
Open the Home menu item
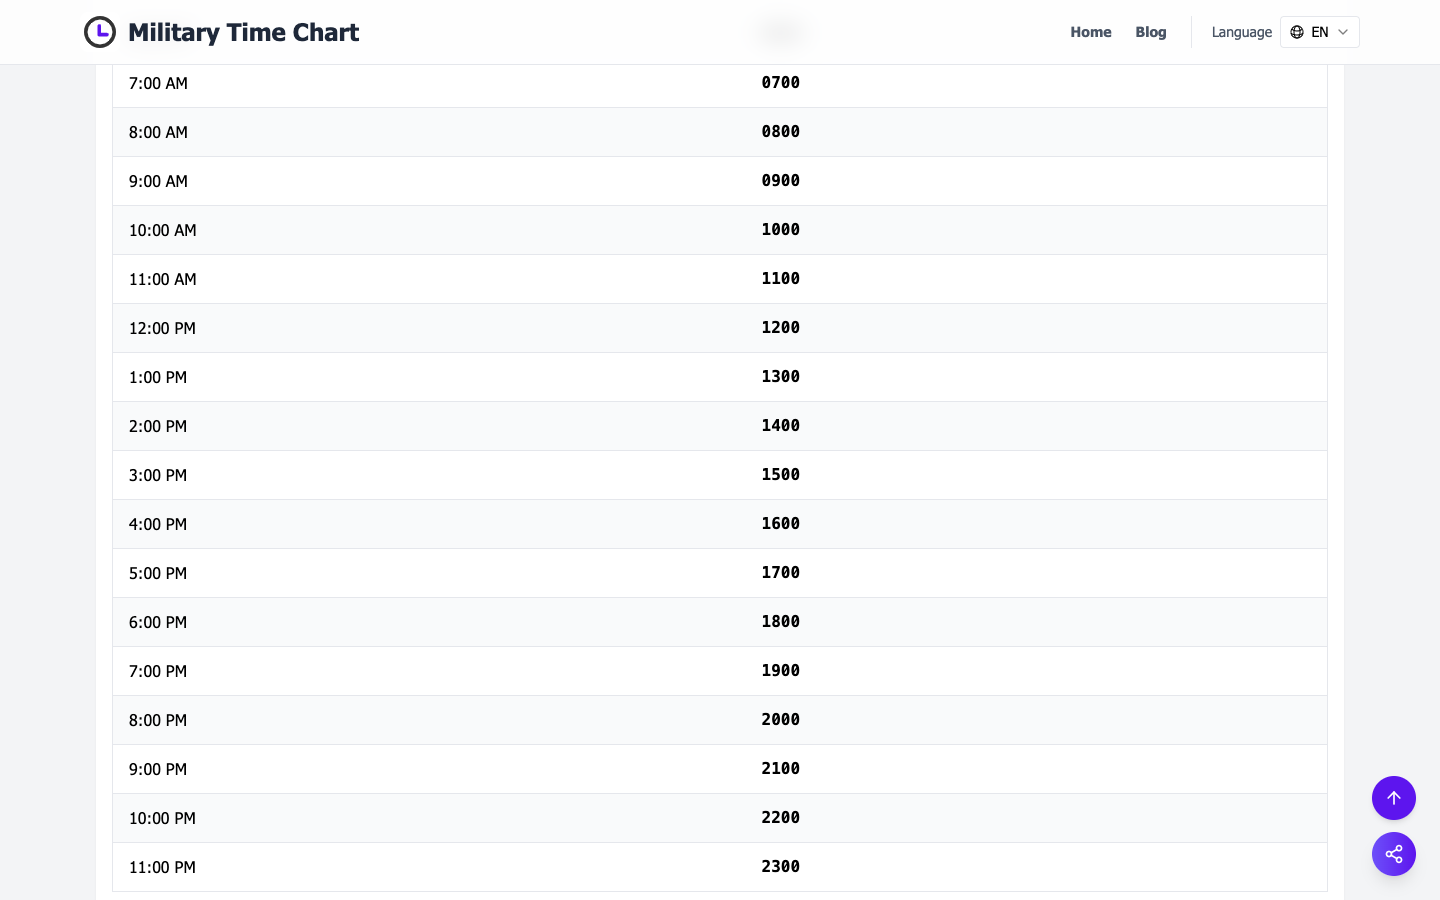tap(1091, 32)
